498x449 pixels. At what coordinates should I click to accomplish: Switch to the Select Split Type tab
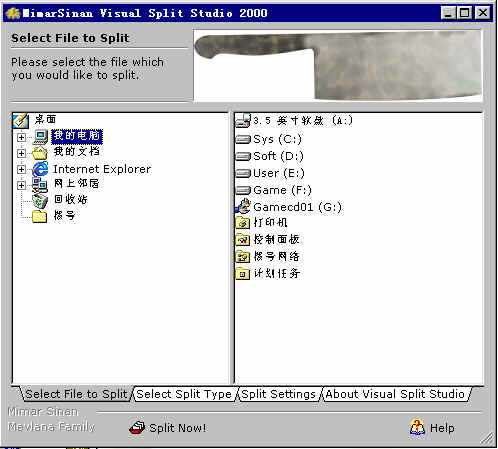coord(184,394)
